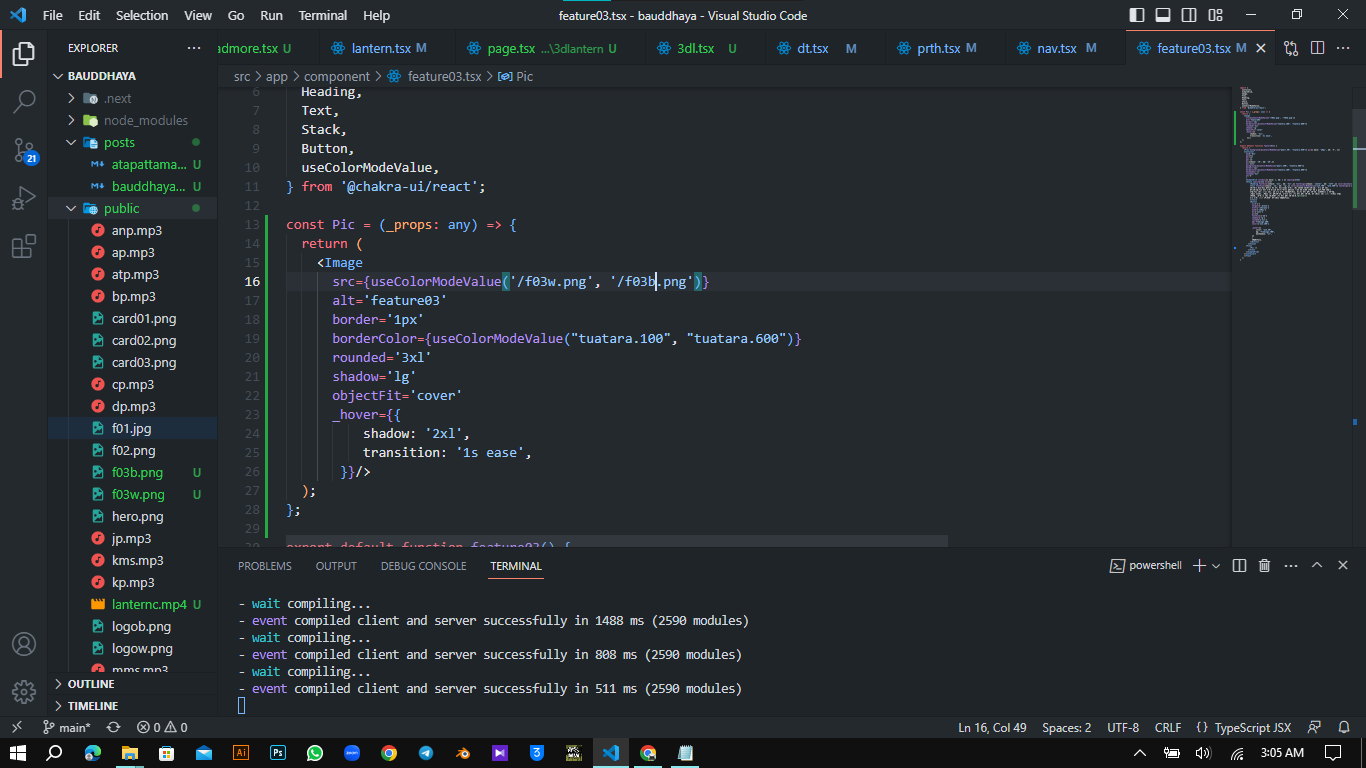Click the Explorer more actions ellipsis
Image resolution: width=1366 pixels, height=768 pixels.
tap(193, 48)
